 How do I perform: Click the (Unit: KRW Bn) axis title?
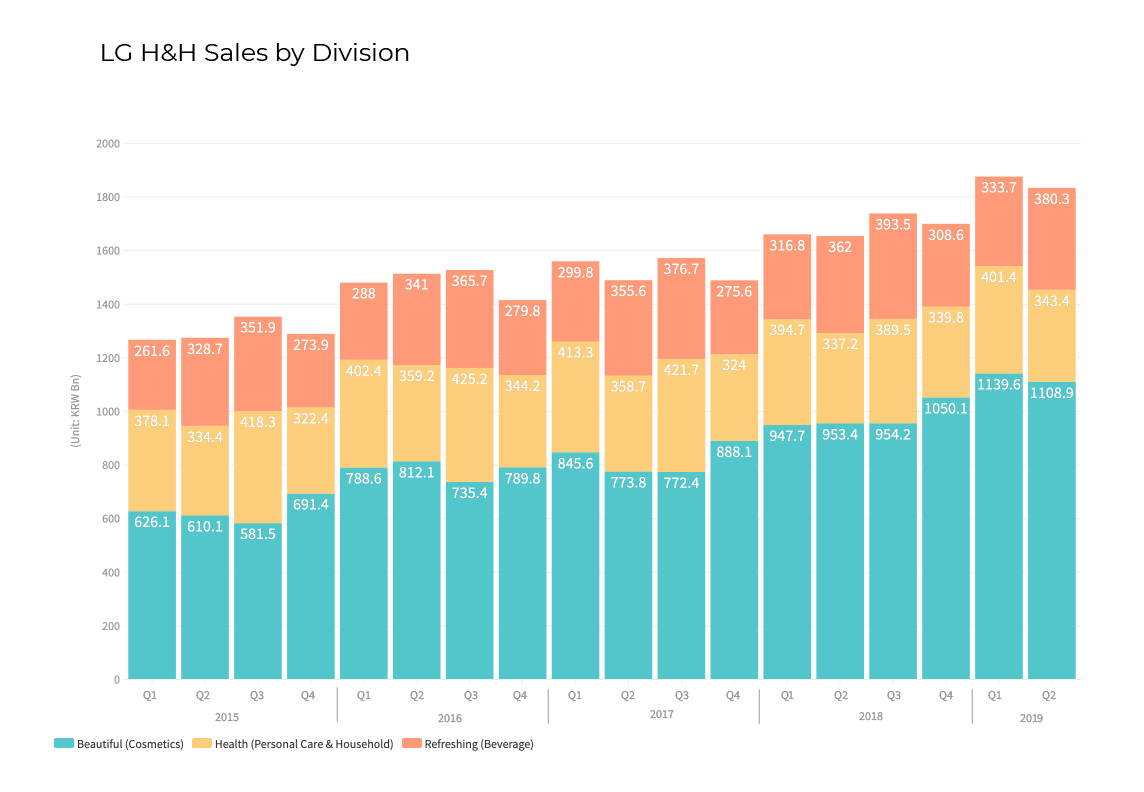[75, 411]
